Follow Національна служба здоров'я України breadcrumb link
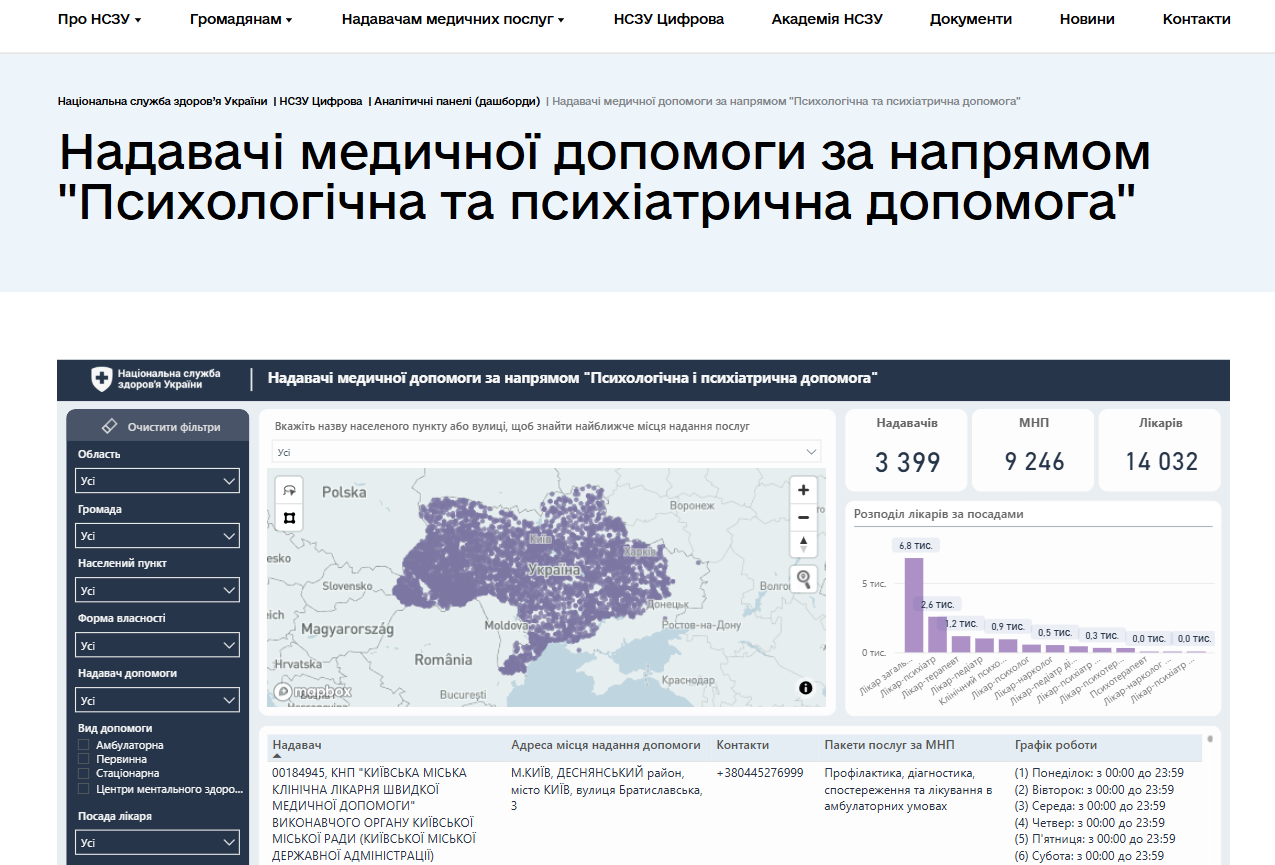 pos(163,101)
